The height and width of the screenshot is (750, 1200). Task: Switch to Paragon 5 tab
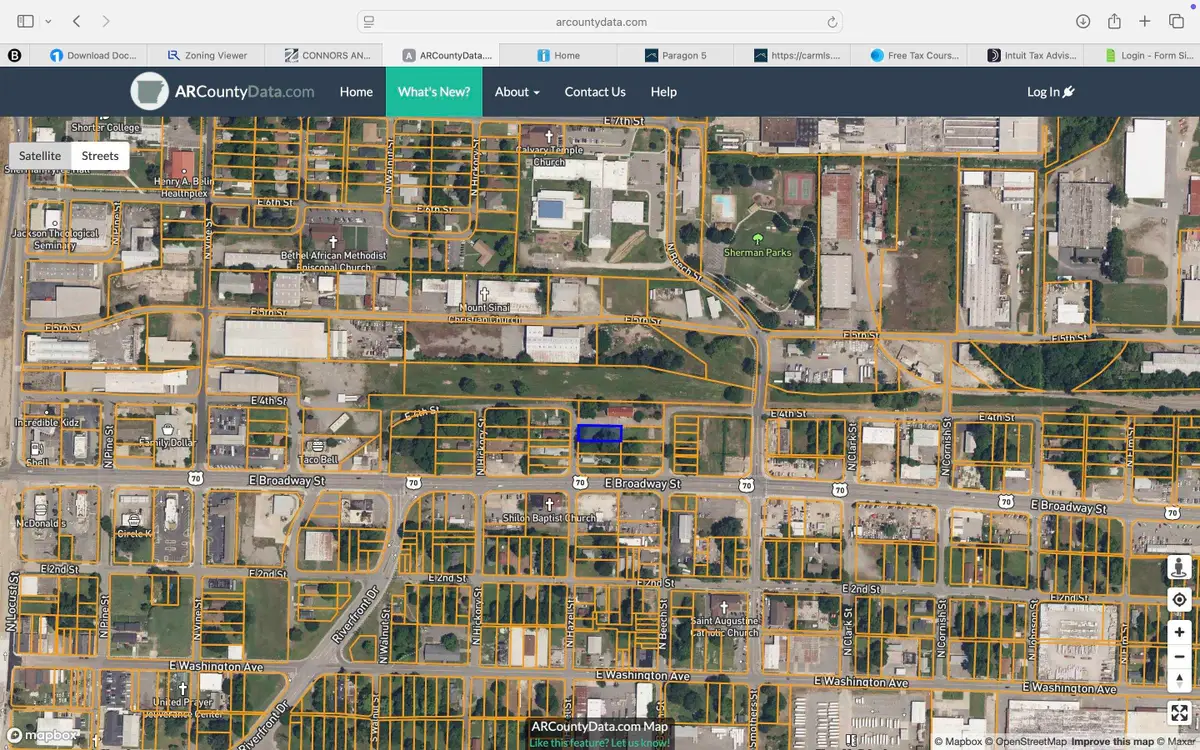pos(675,55)
